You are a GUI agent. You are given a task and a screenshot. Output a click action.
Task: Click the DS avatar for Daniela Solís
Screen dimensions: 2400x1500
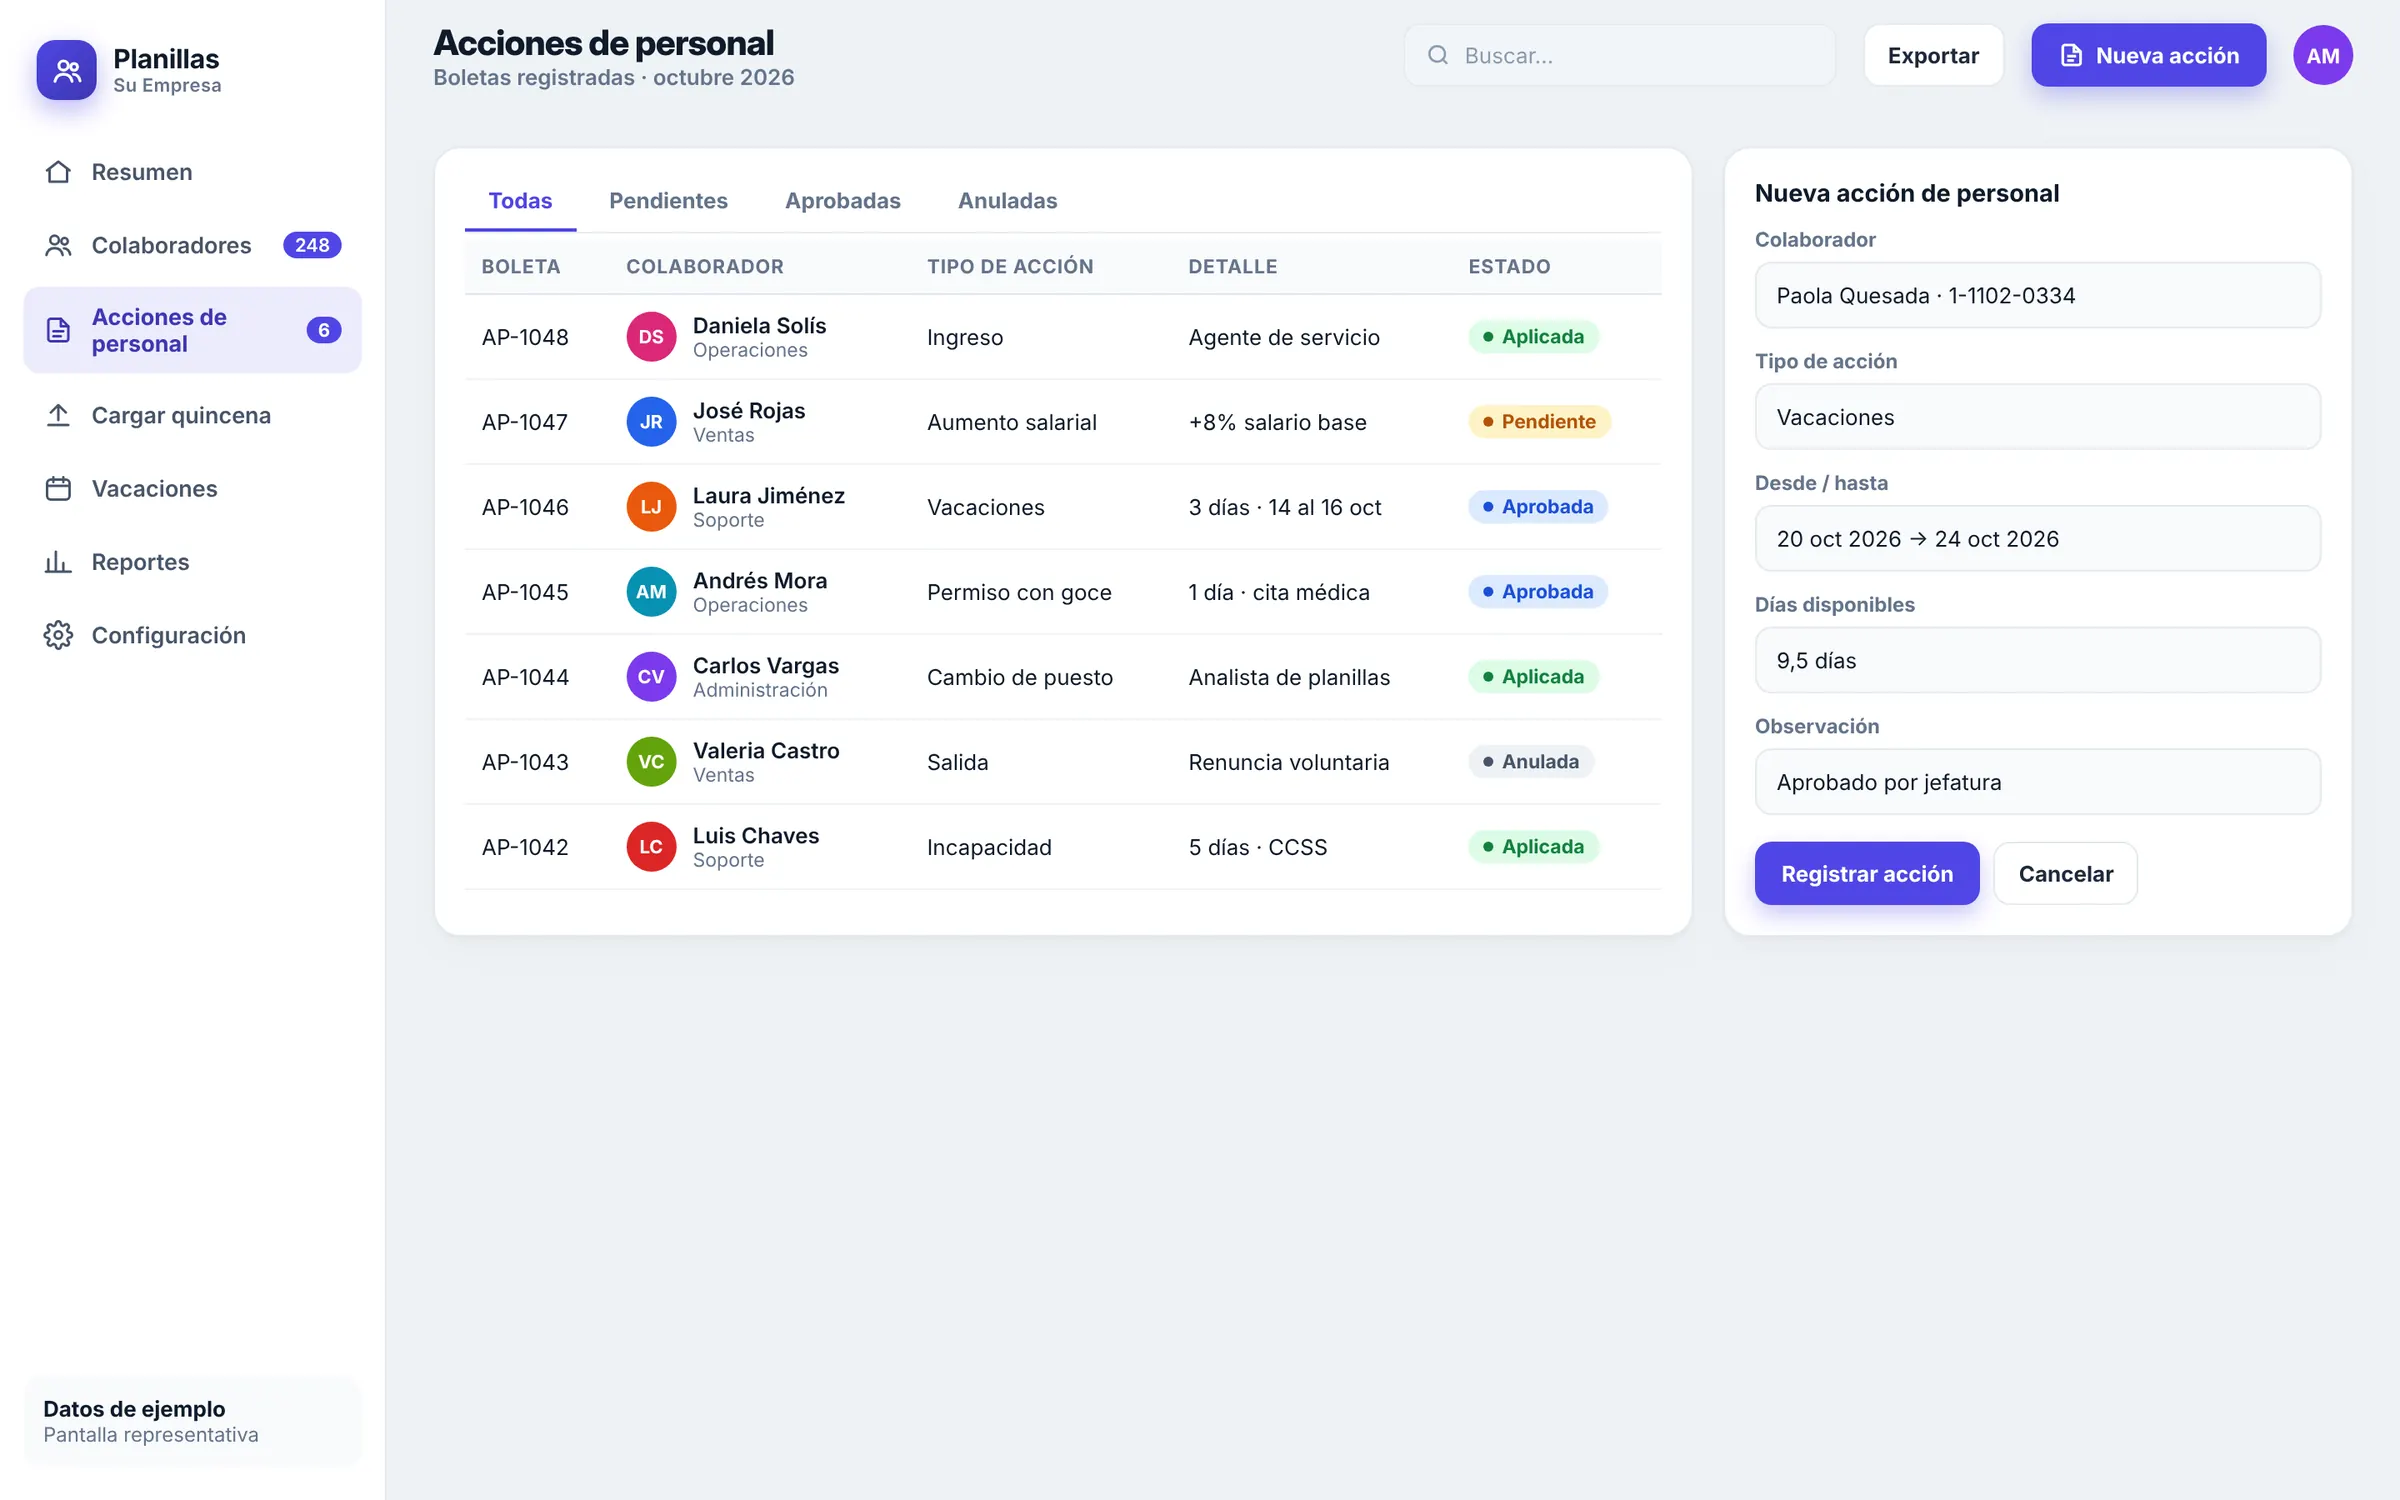point(651,337)
